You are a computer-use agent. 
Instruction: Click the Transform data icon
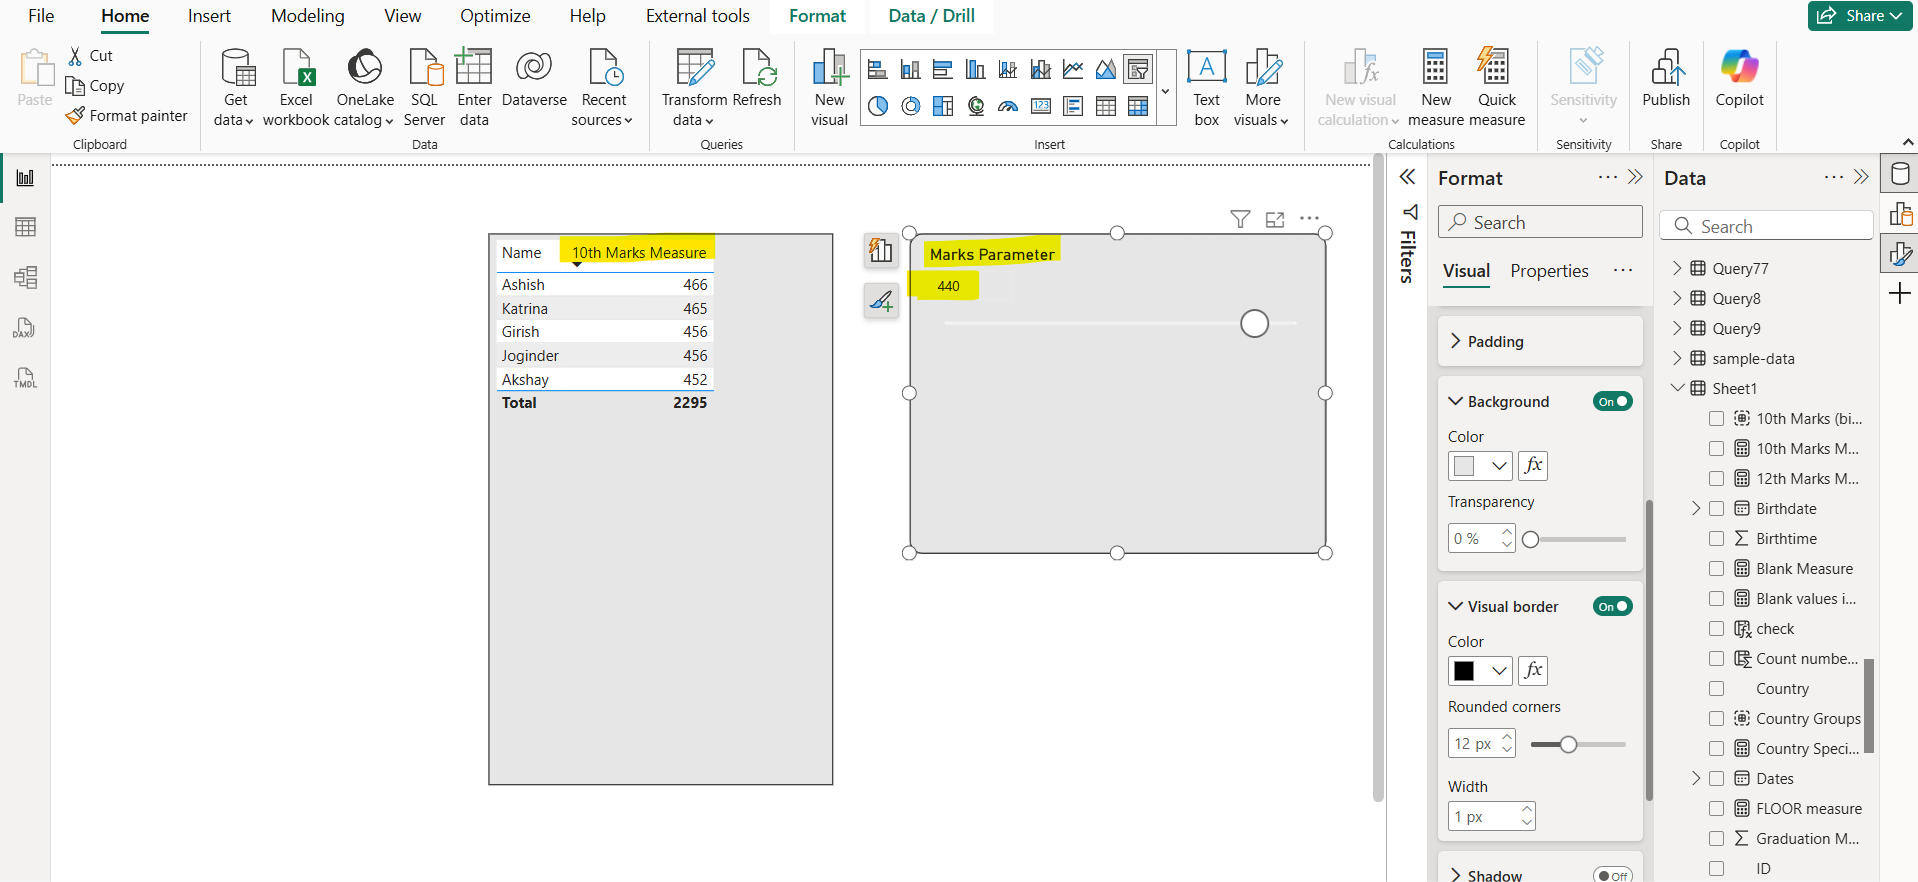pyautogui.click(x=694, y=70)
